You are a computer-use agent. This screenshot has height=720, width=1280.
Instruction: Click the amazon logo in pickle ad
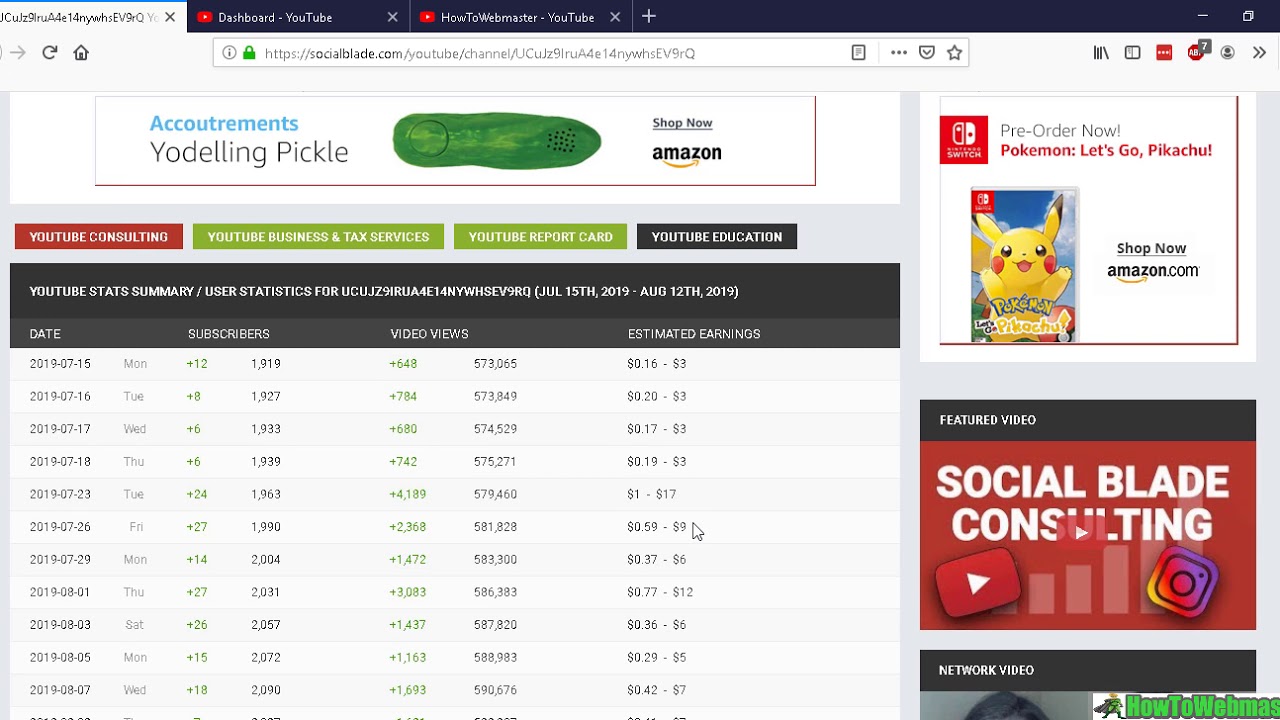(x=686, y=155)
